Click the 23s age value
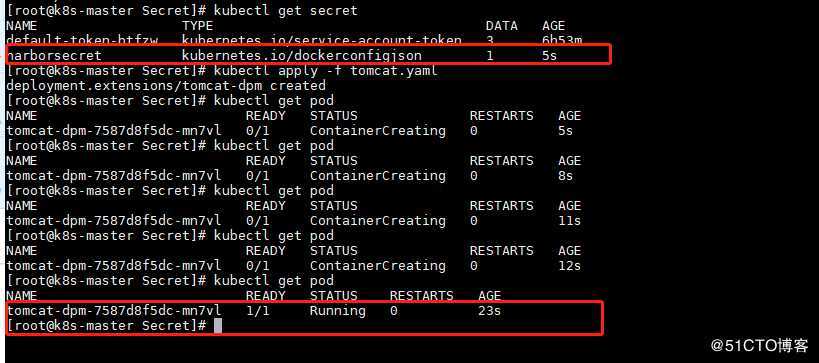This screenshot has width=819, height=363. pos(489,311)
